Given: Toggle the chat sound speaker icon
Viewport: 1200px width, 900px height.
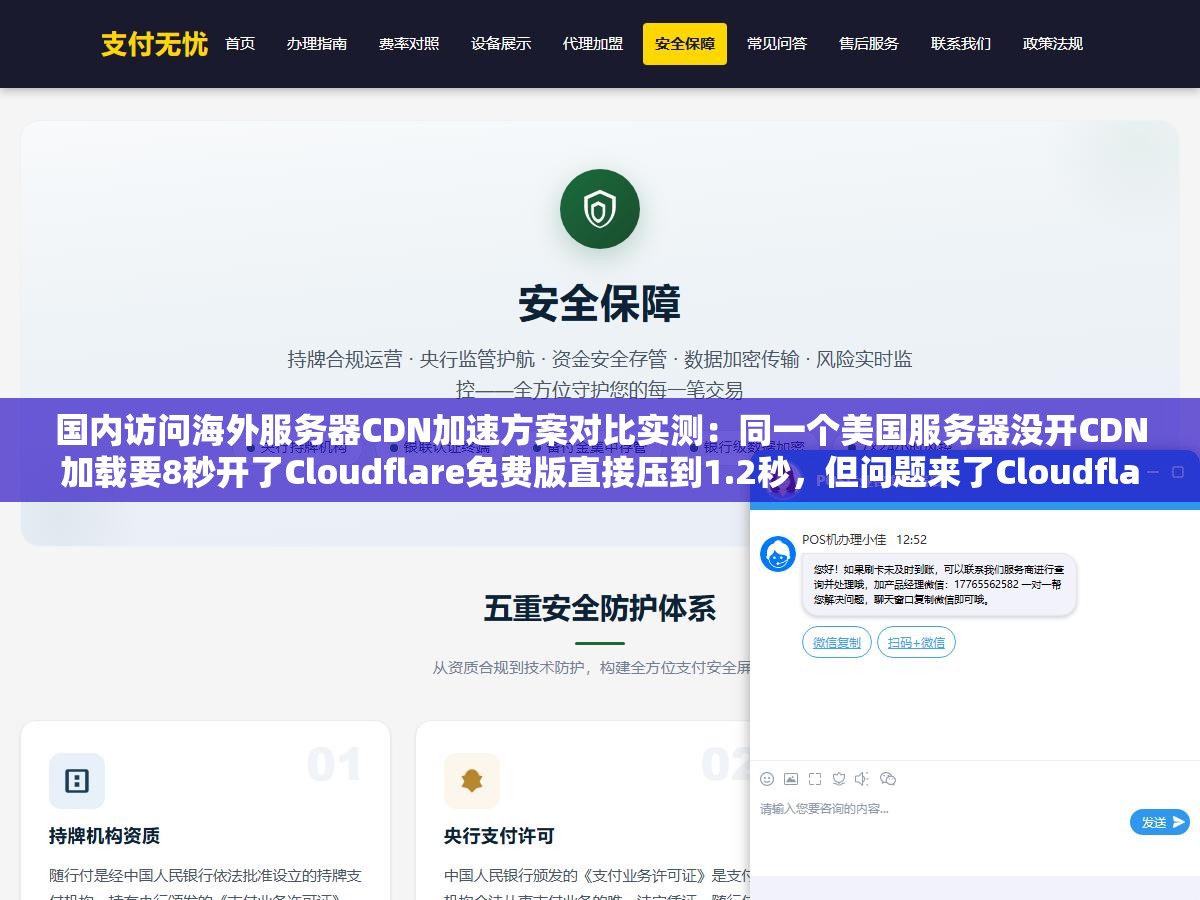Looking at the screenshot, I should click(x=863, y=779).
